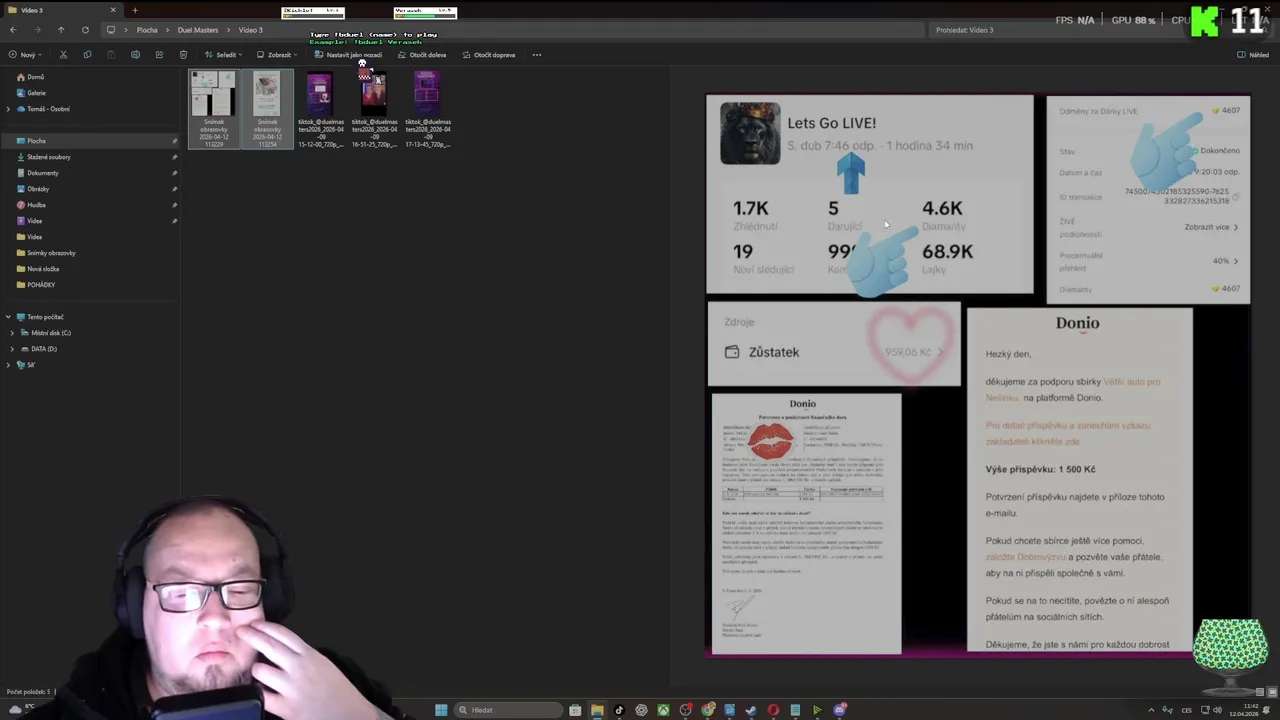Viewport: 1280px width, 720px height.
Task: Expand the Síť network node
Action: (8, 365)
